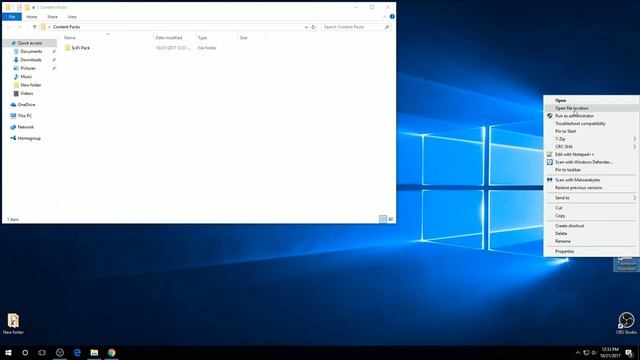Choose Scan with Malwarebytes

tap(592, 180)
